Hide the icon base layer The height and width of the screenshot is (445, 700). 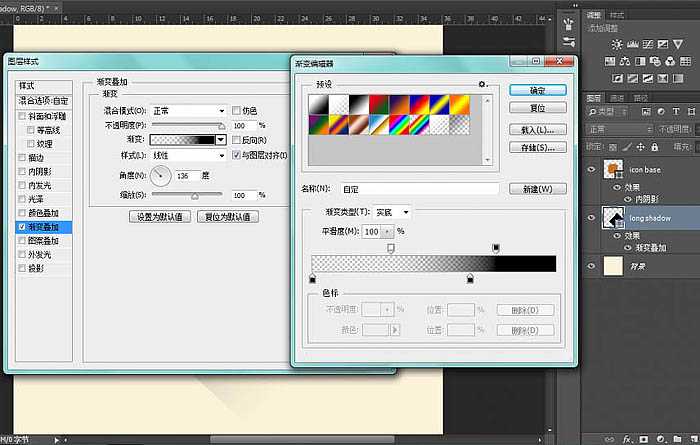click(593, 169)
